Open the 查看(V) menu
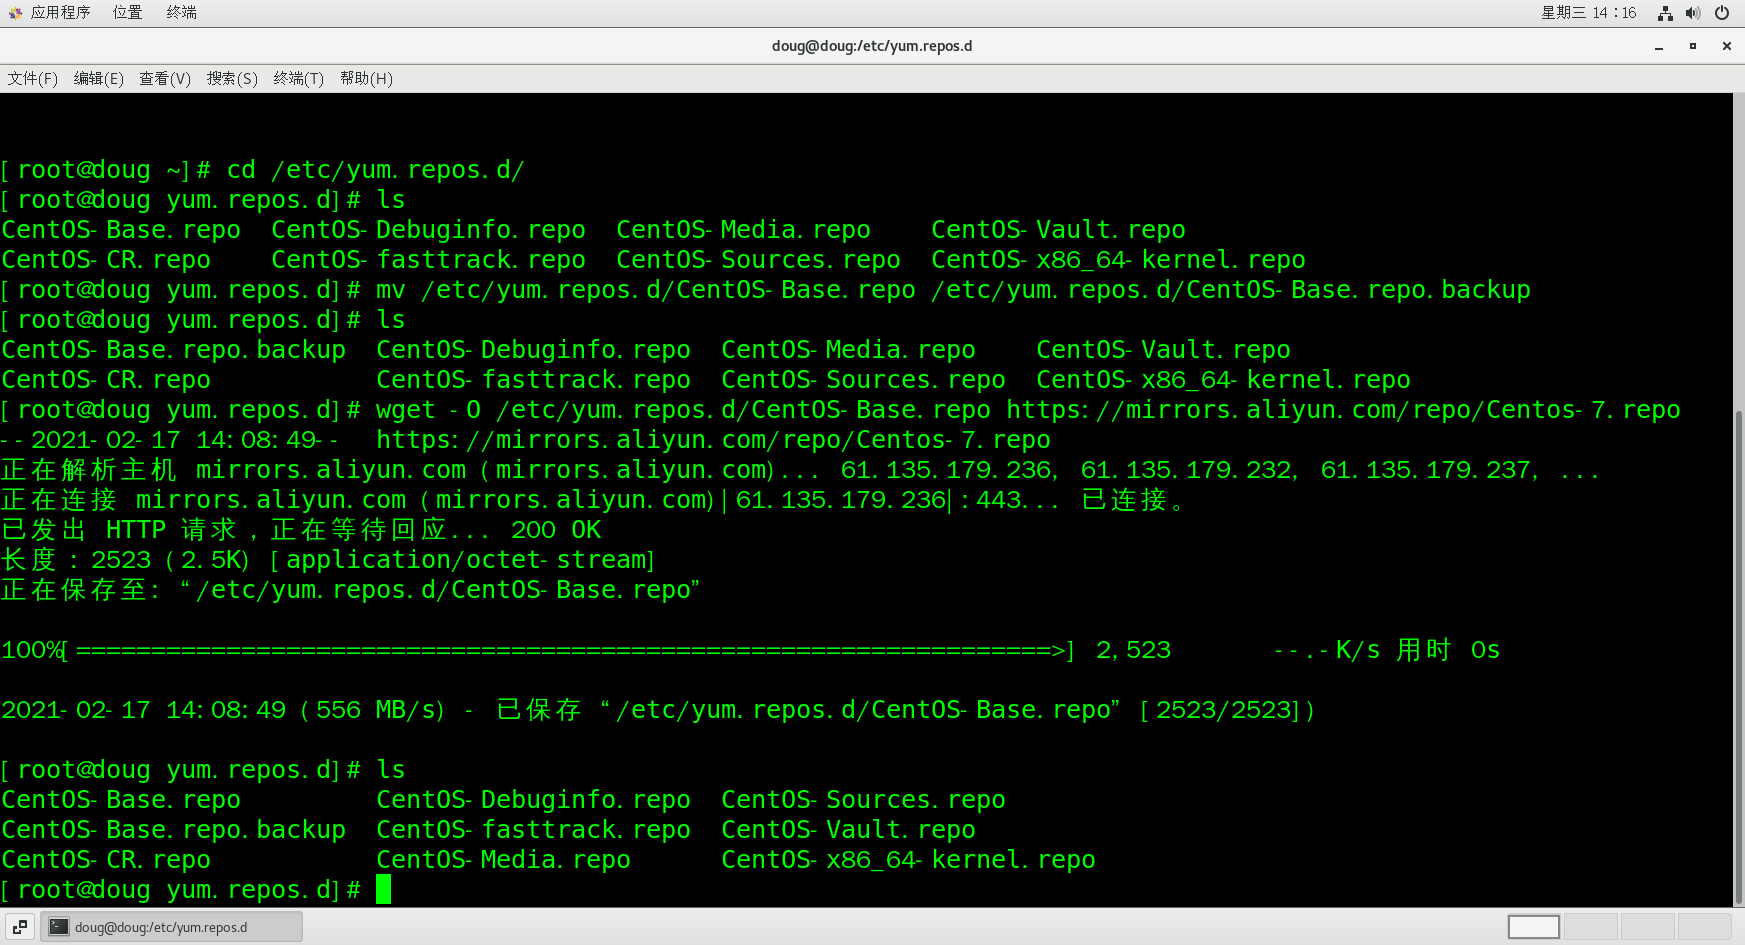 (165, 79)
